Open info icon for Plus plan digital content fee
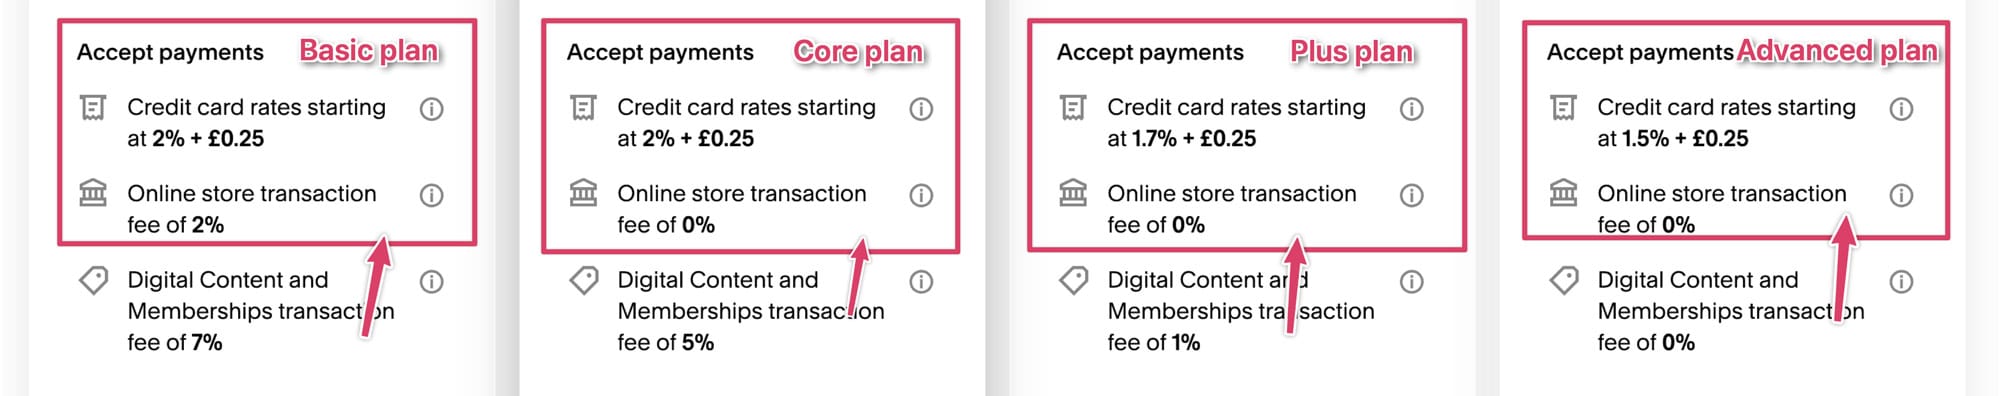Viewport: 2000px width, 396px height. pyautogui.click(x=1411, y=282)
